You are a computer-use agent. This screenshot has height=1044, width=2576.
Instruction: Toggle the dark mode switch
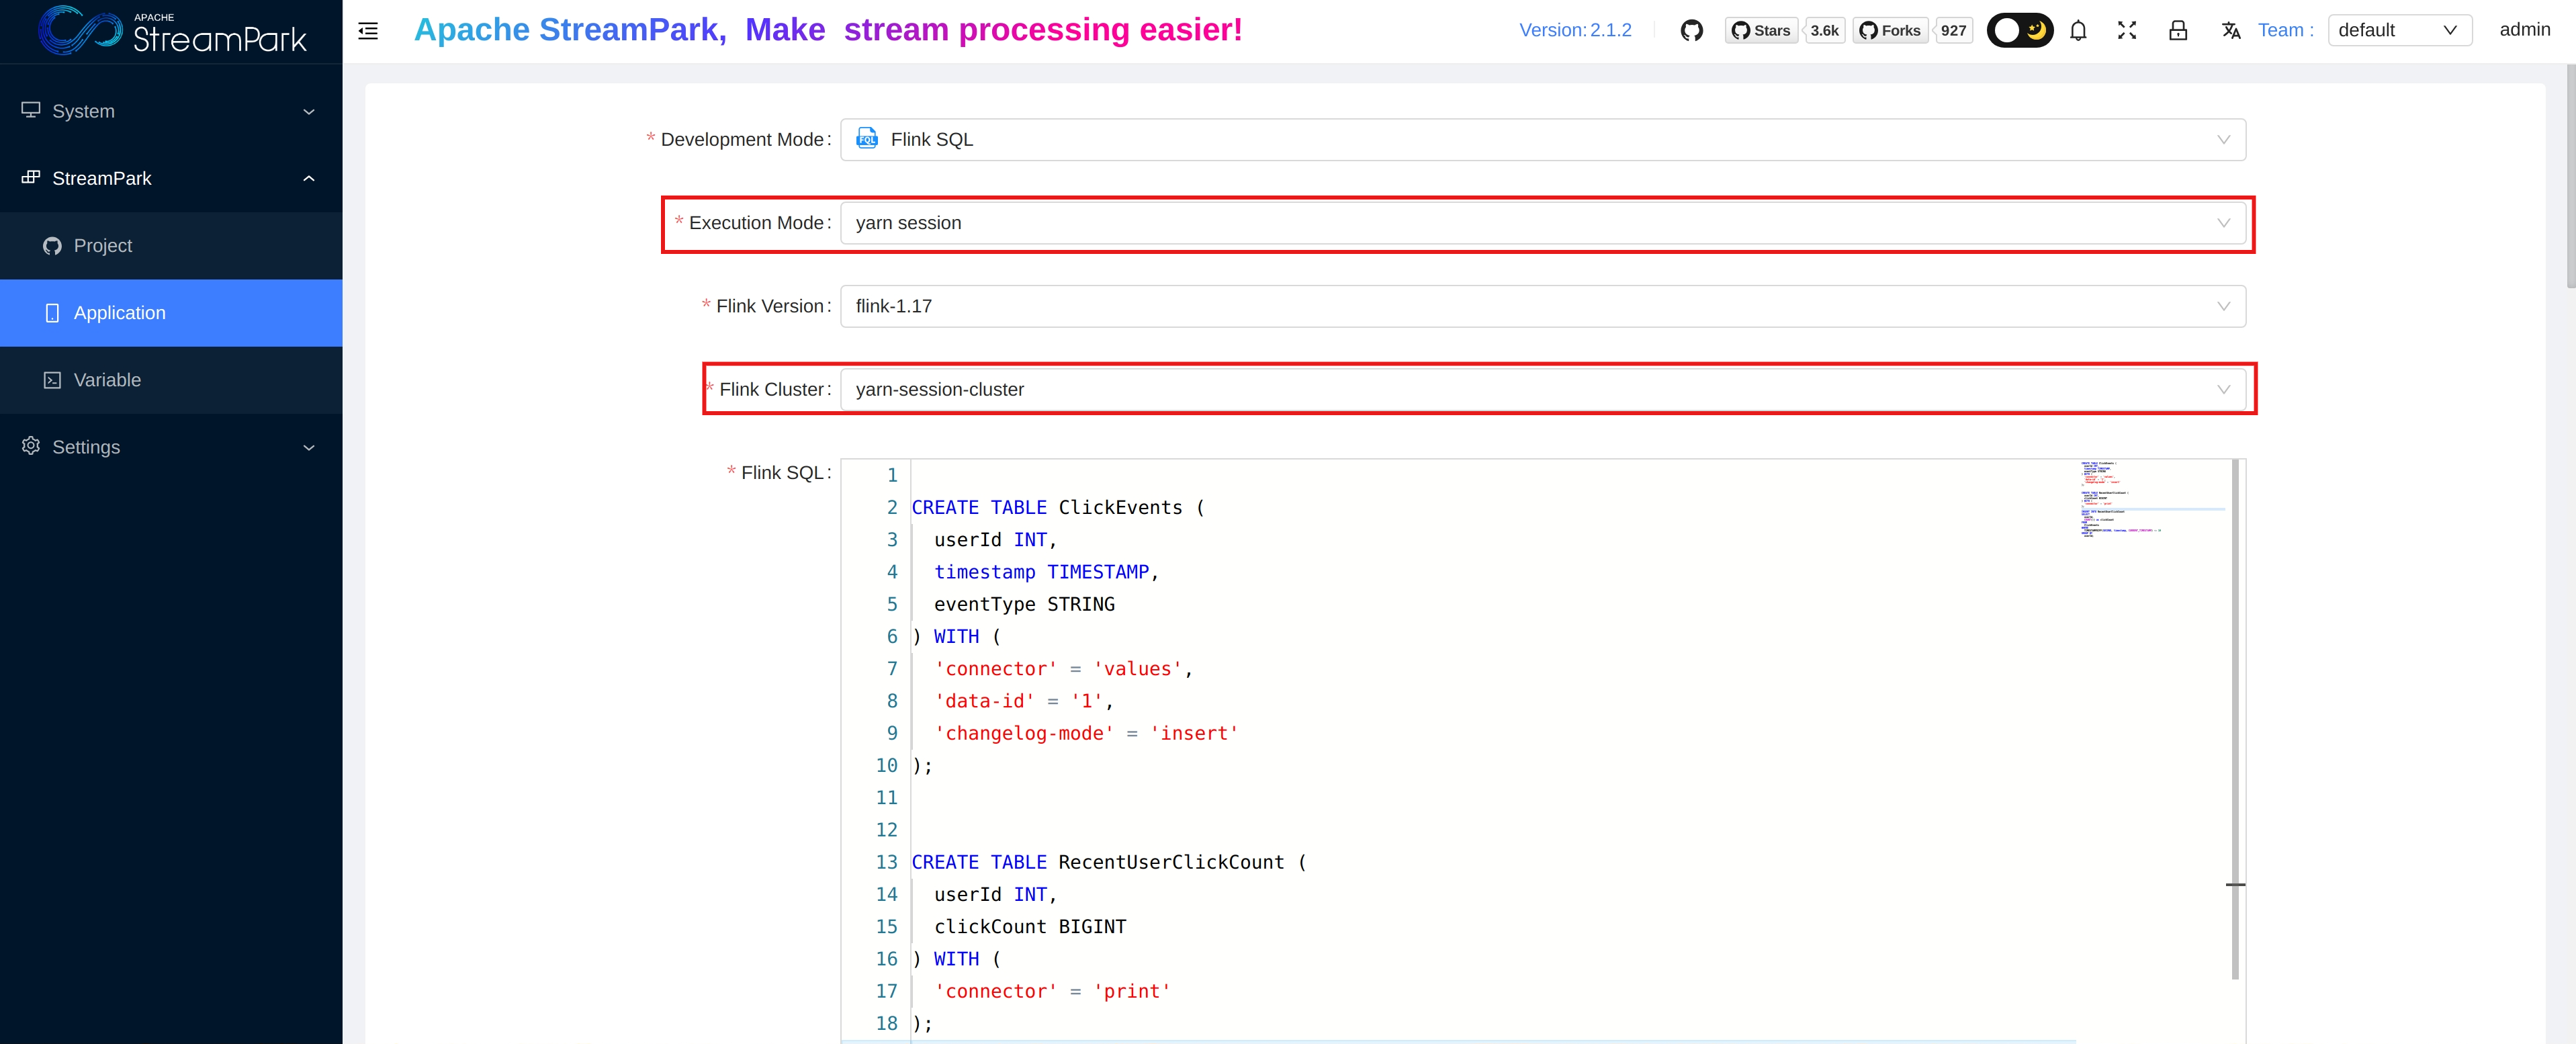tap(2019, 30)
